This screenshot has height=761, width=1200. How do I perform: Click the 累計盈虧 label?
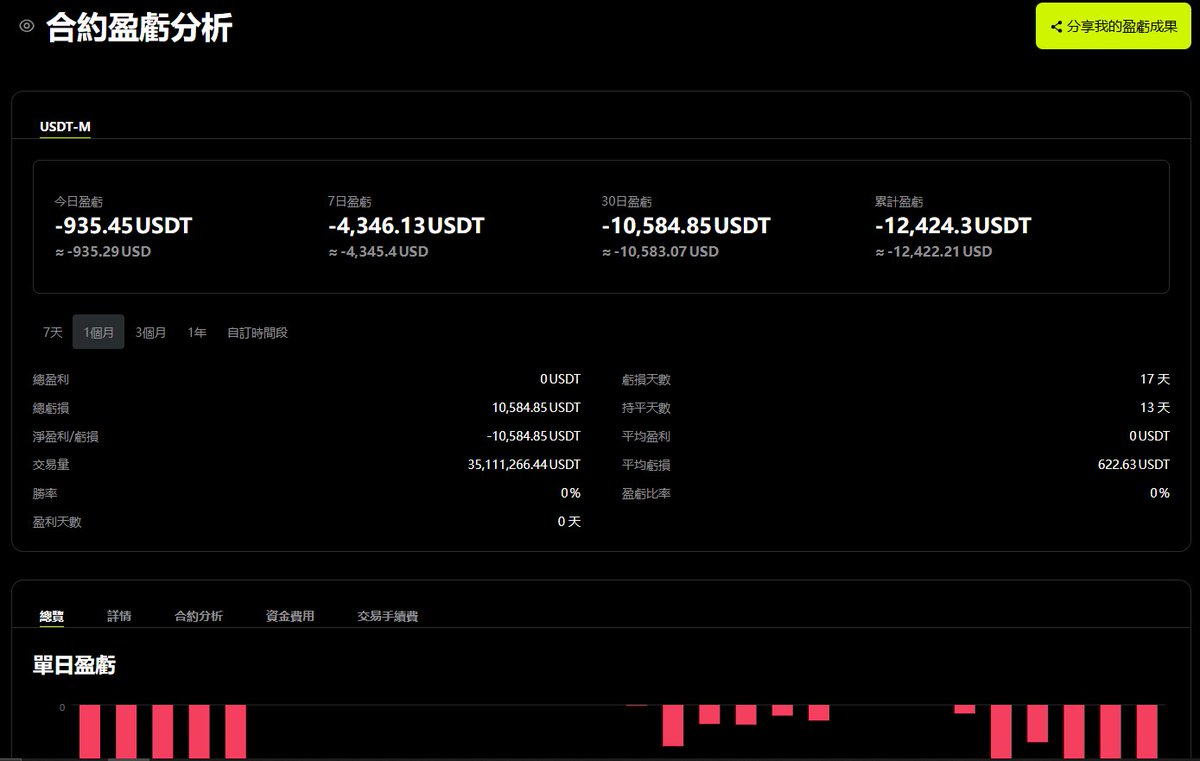[x=899, y=202]
